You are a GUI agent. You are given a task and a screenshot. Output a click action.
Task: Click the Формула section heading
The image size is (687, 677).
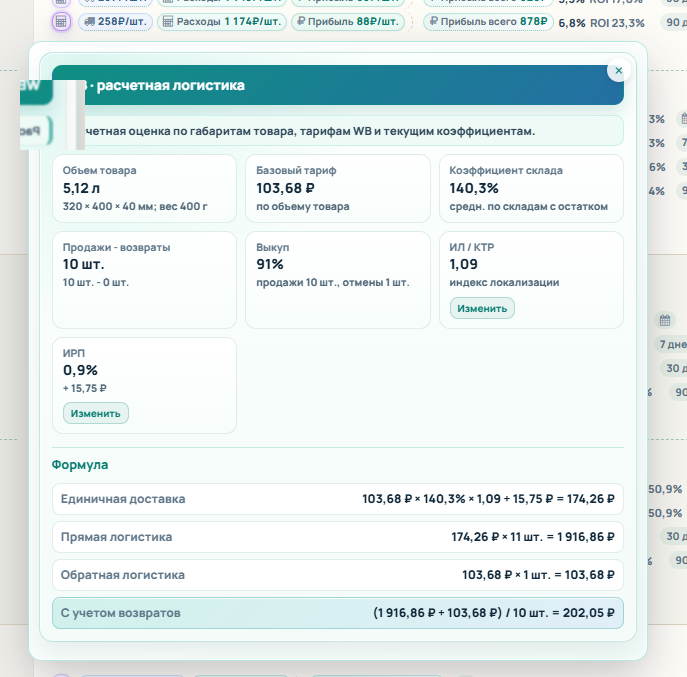[80, 465]
